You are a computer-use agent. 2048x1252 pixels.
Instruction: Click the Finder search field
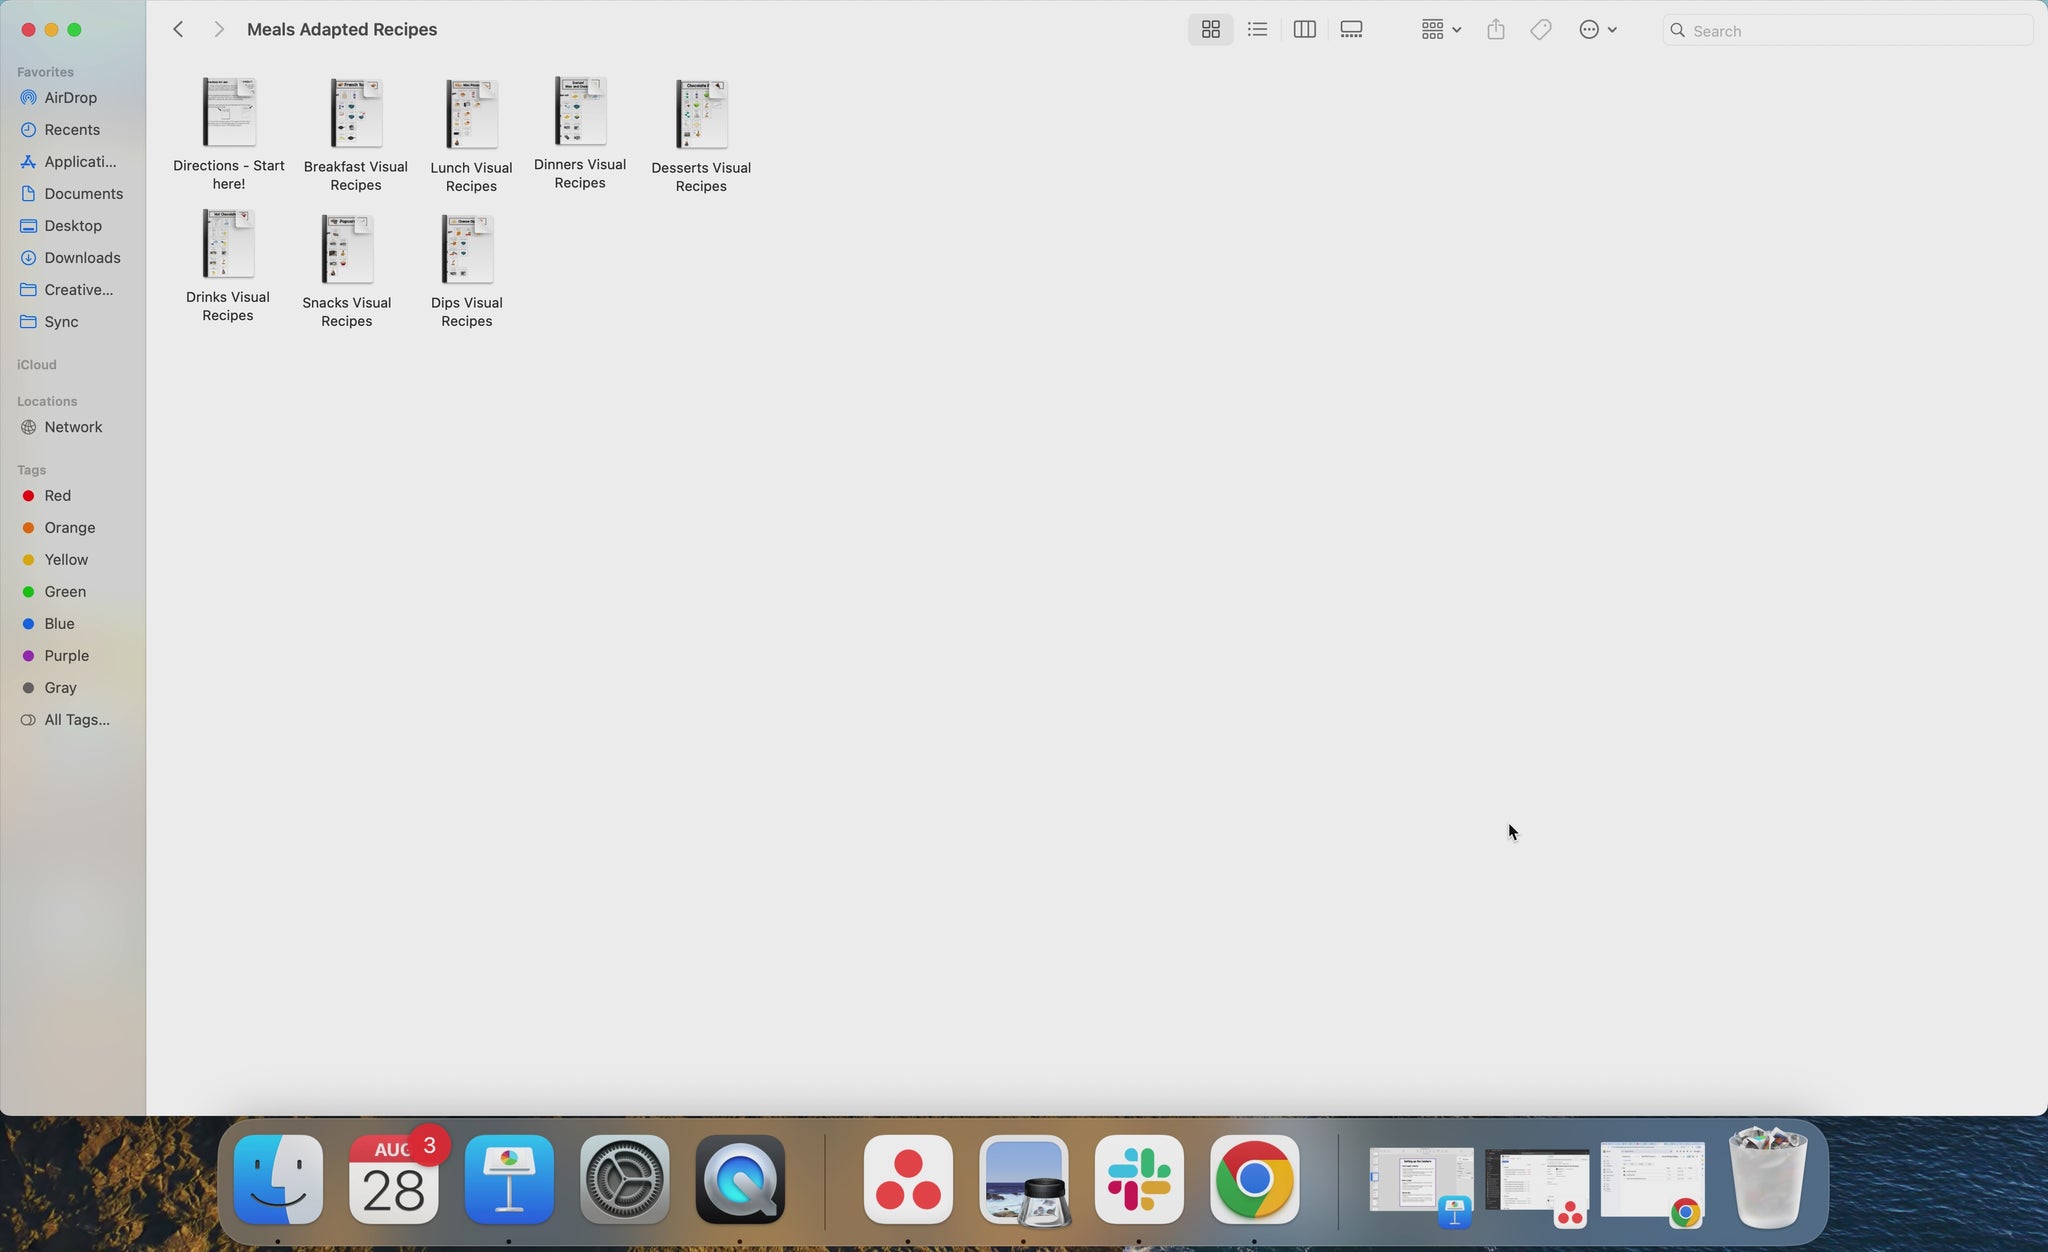[1848, 31]
